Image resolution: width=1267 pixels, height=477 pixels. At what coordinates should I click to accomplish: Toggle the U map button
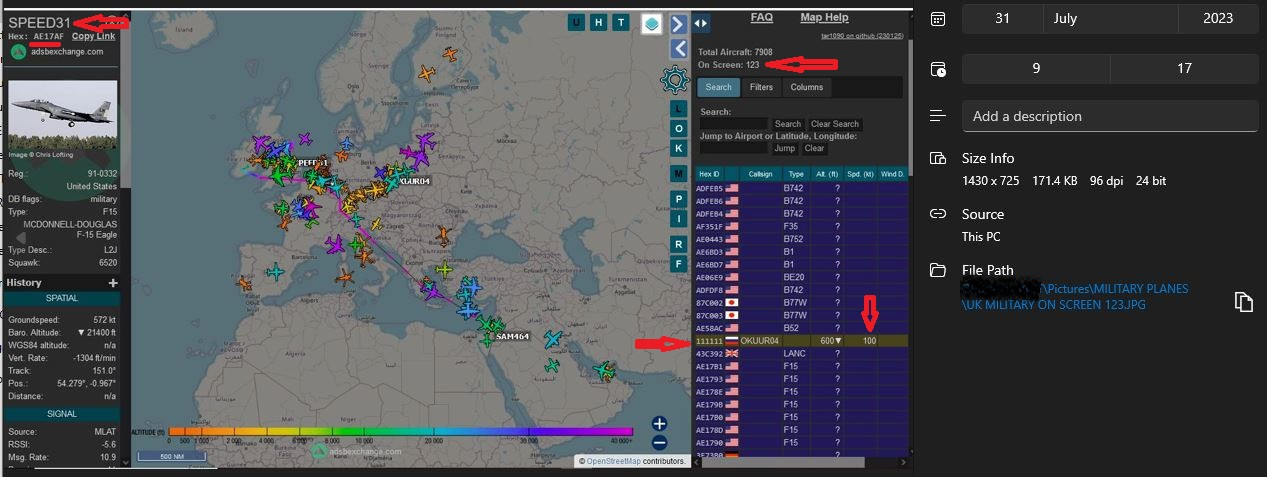pyautogui.click(x=576, y=22)
